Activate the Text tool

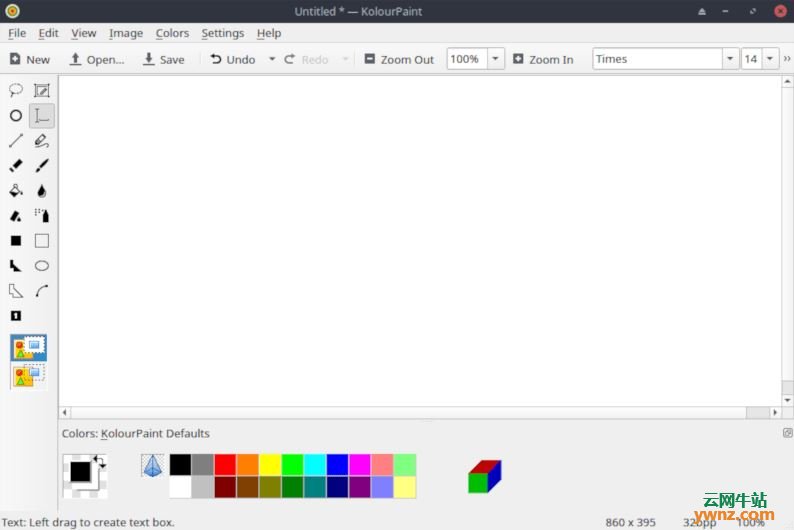(42, 115)
